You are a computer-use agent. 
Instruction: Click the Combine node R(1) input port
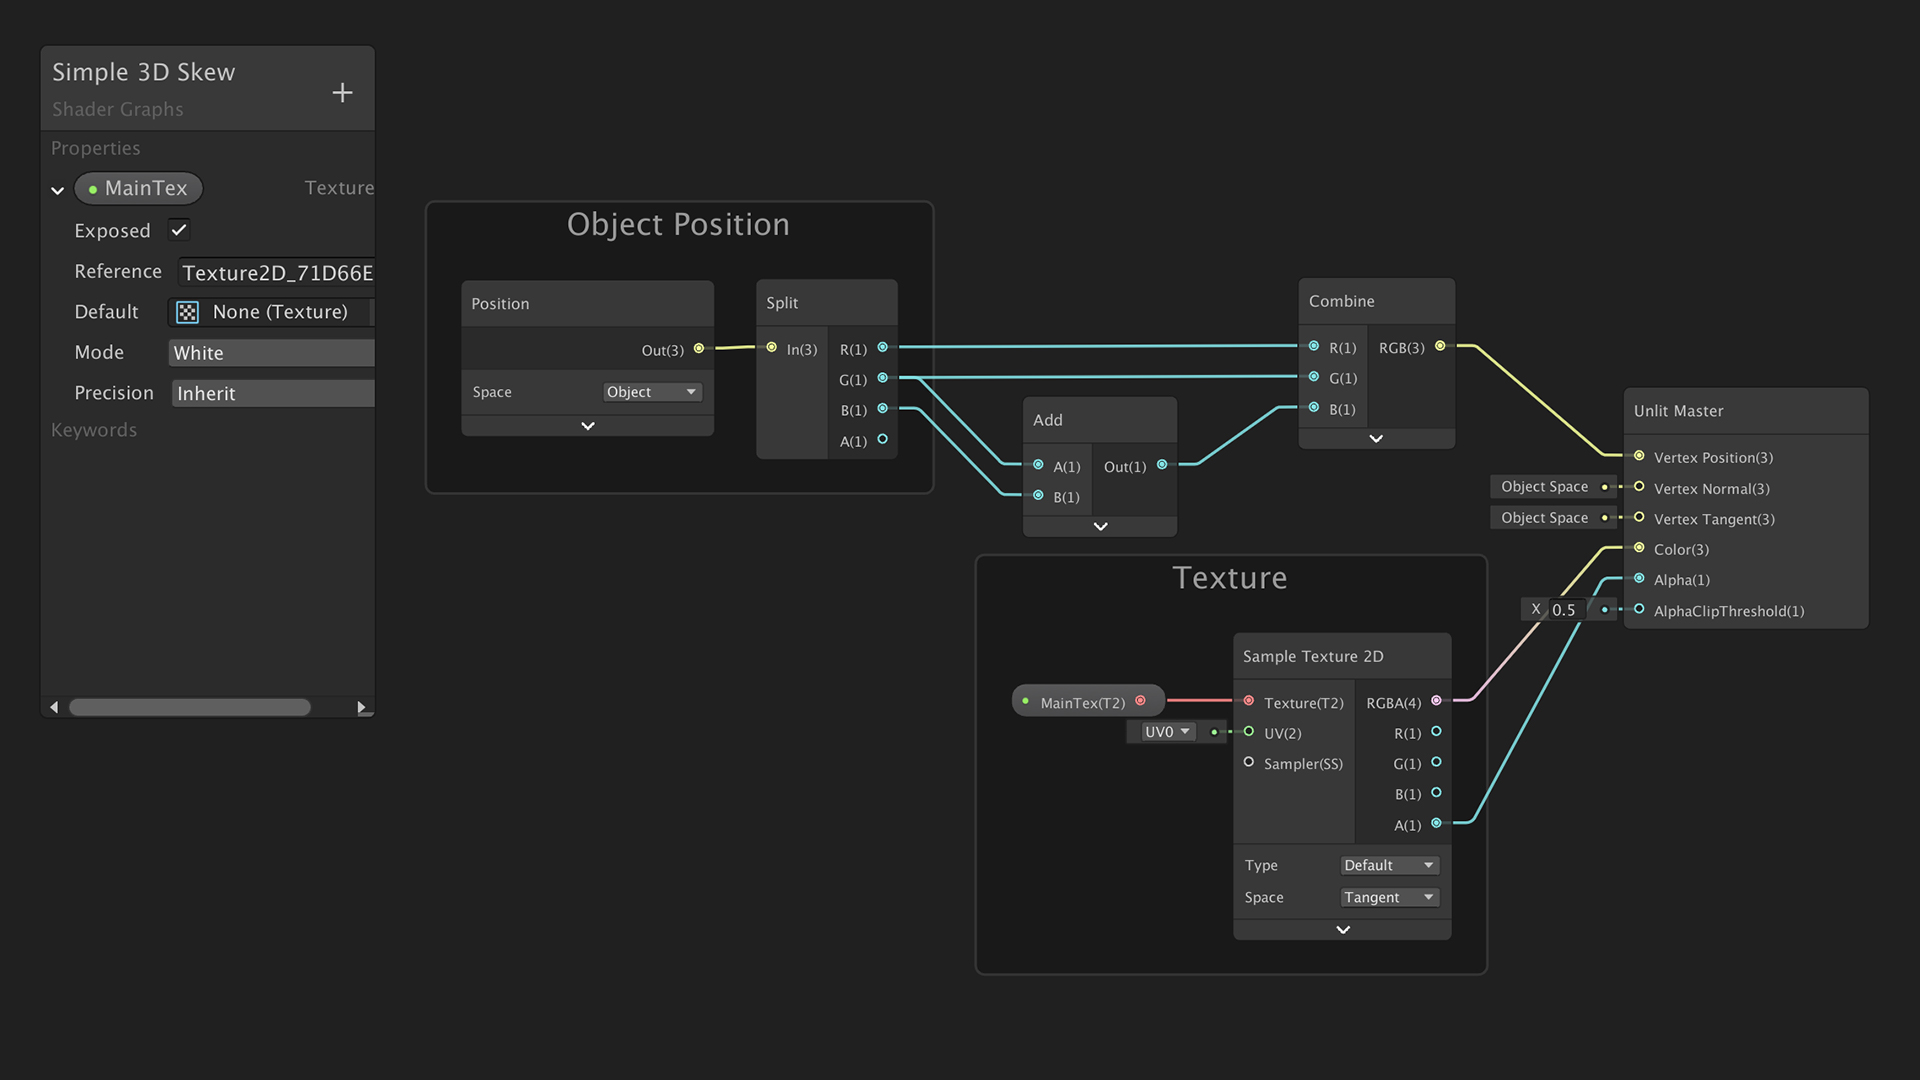(1314, 346)
